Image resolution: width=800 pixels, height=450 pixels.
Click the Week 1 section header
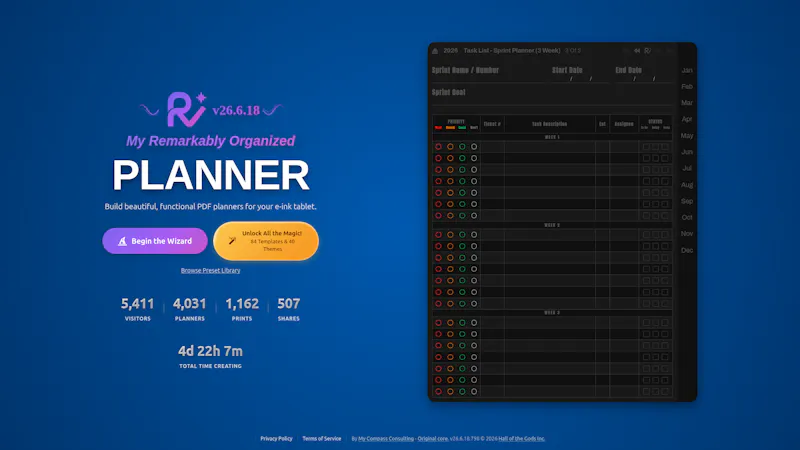click(x=552, y=137)
